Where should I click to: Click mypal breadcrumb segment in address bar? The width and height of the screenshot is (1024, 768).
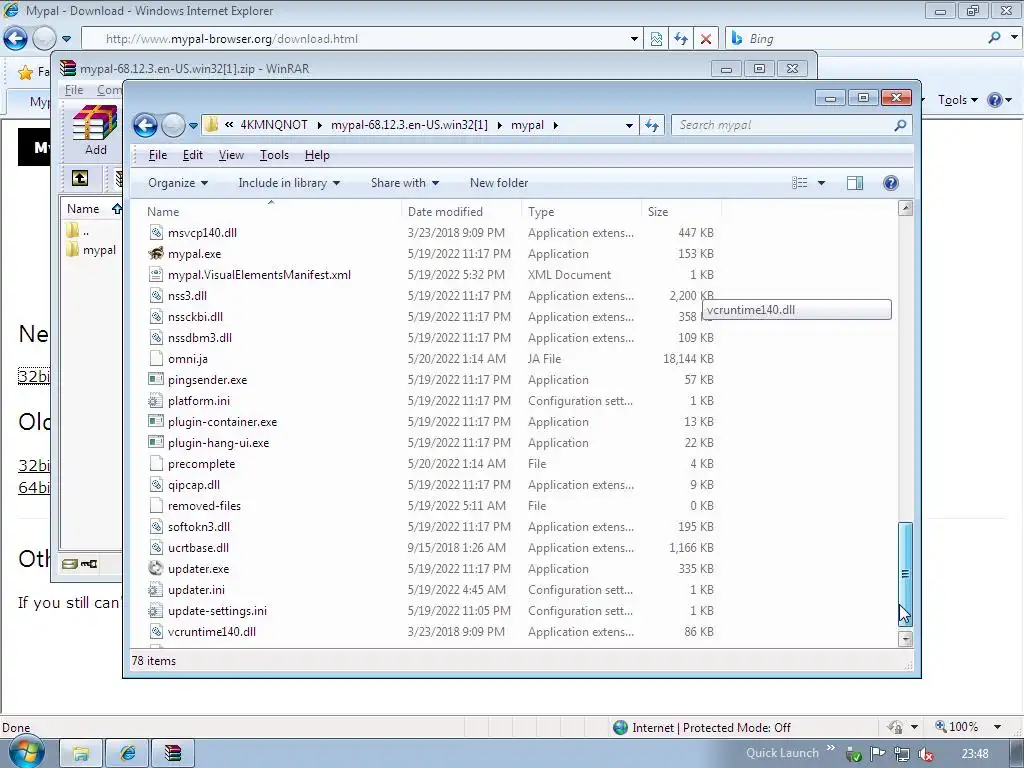[527, 125]
